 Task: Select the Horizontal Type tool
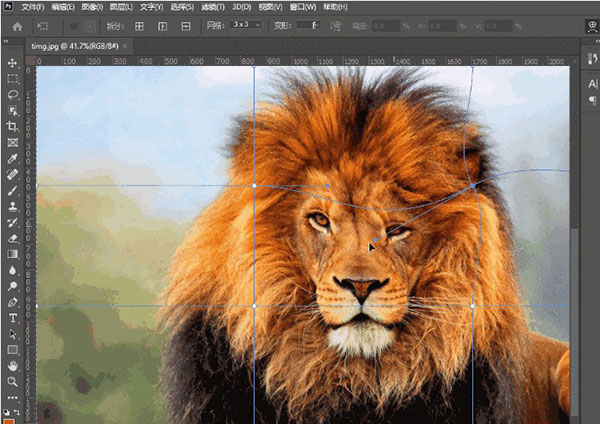[x=12, y=318]
